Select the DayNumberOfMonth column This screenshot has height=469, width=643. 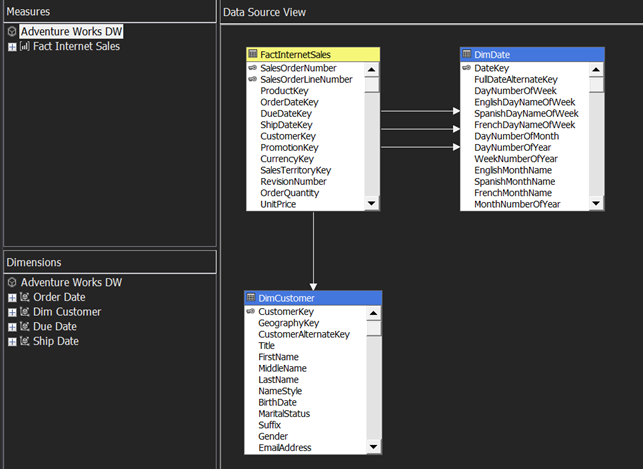pos(516,136)
